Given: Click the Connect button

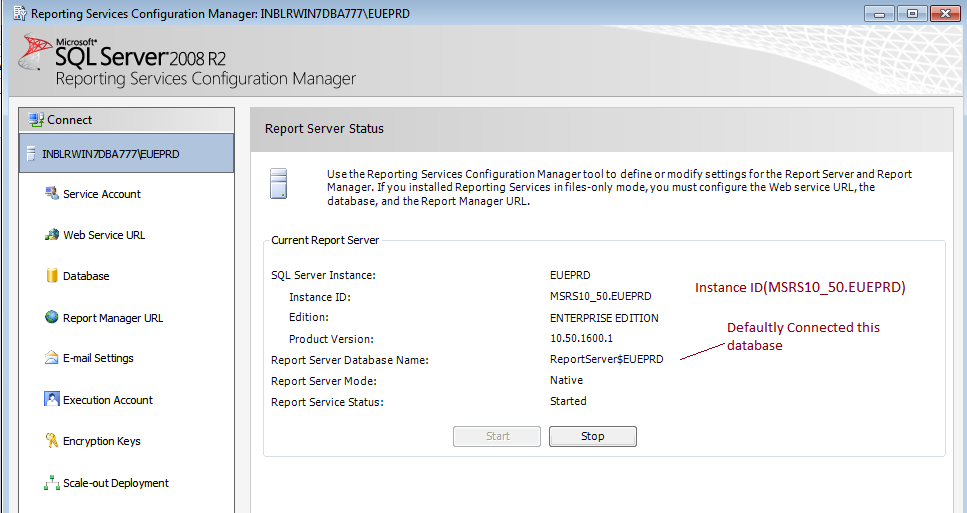Looking at the screenshot, I should click(126, 120).
